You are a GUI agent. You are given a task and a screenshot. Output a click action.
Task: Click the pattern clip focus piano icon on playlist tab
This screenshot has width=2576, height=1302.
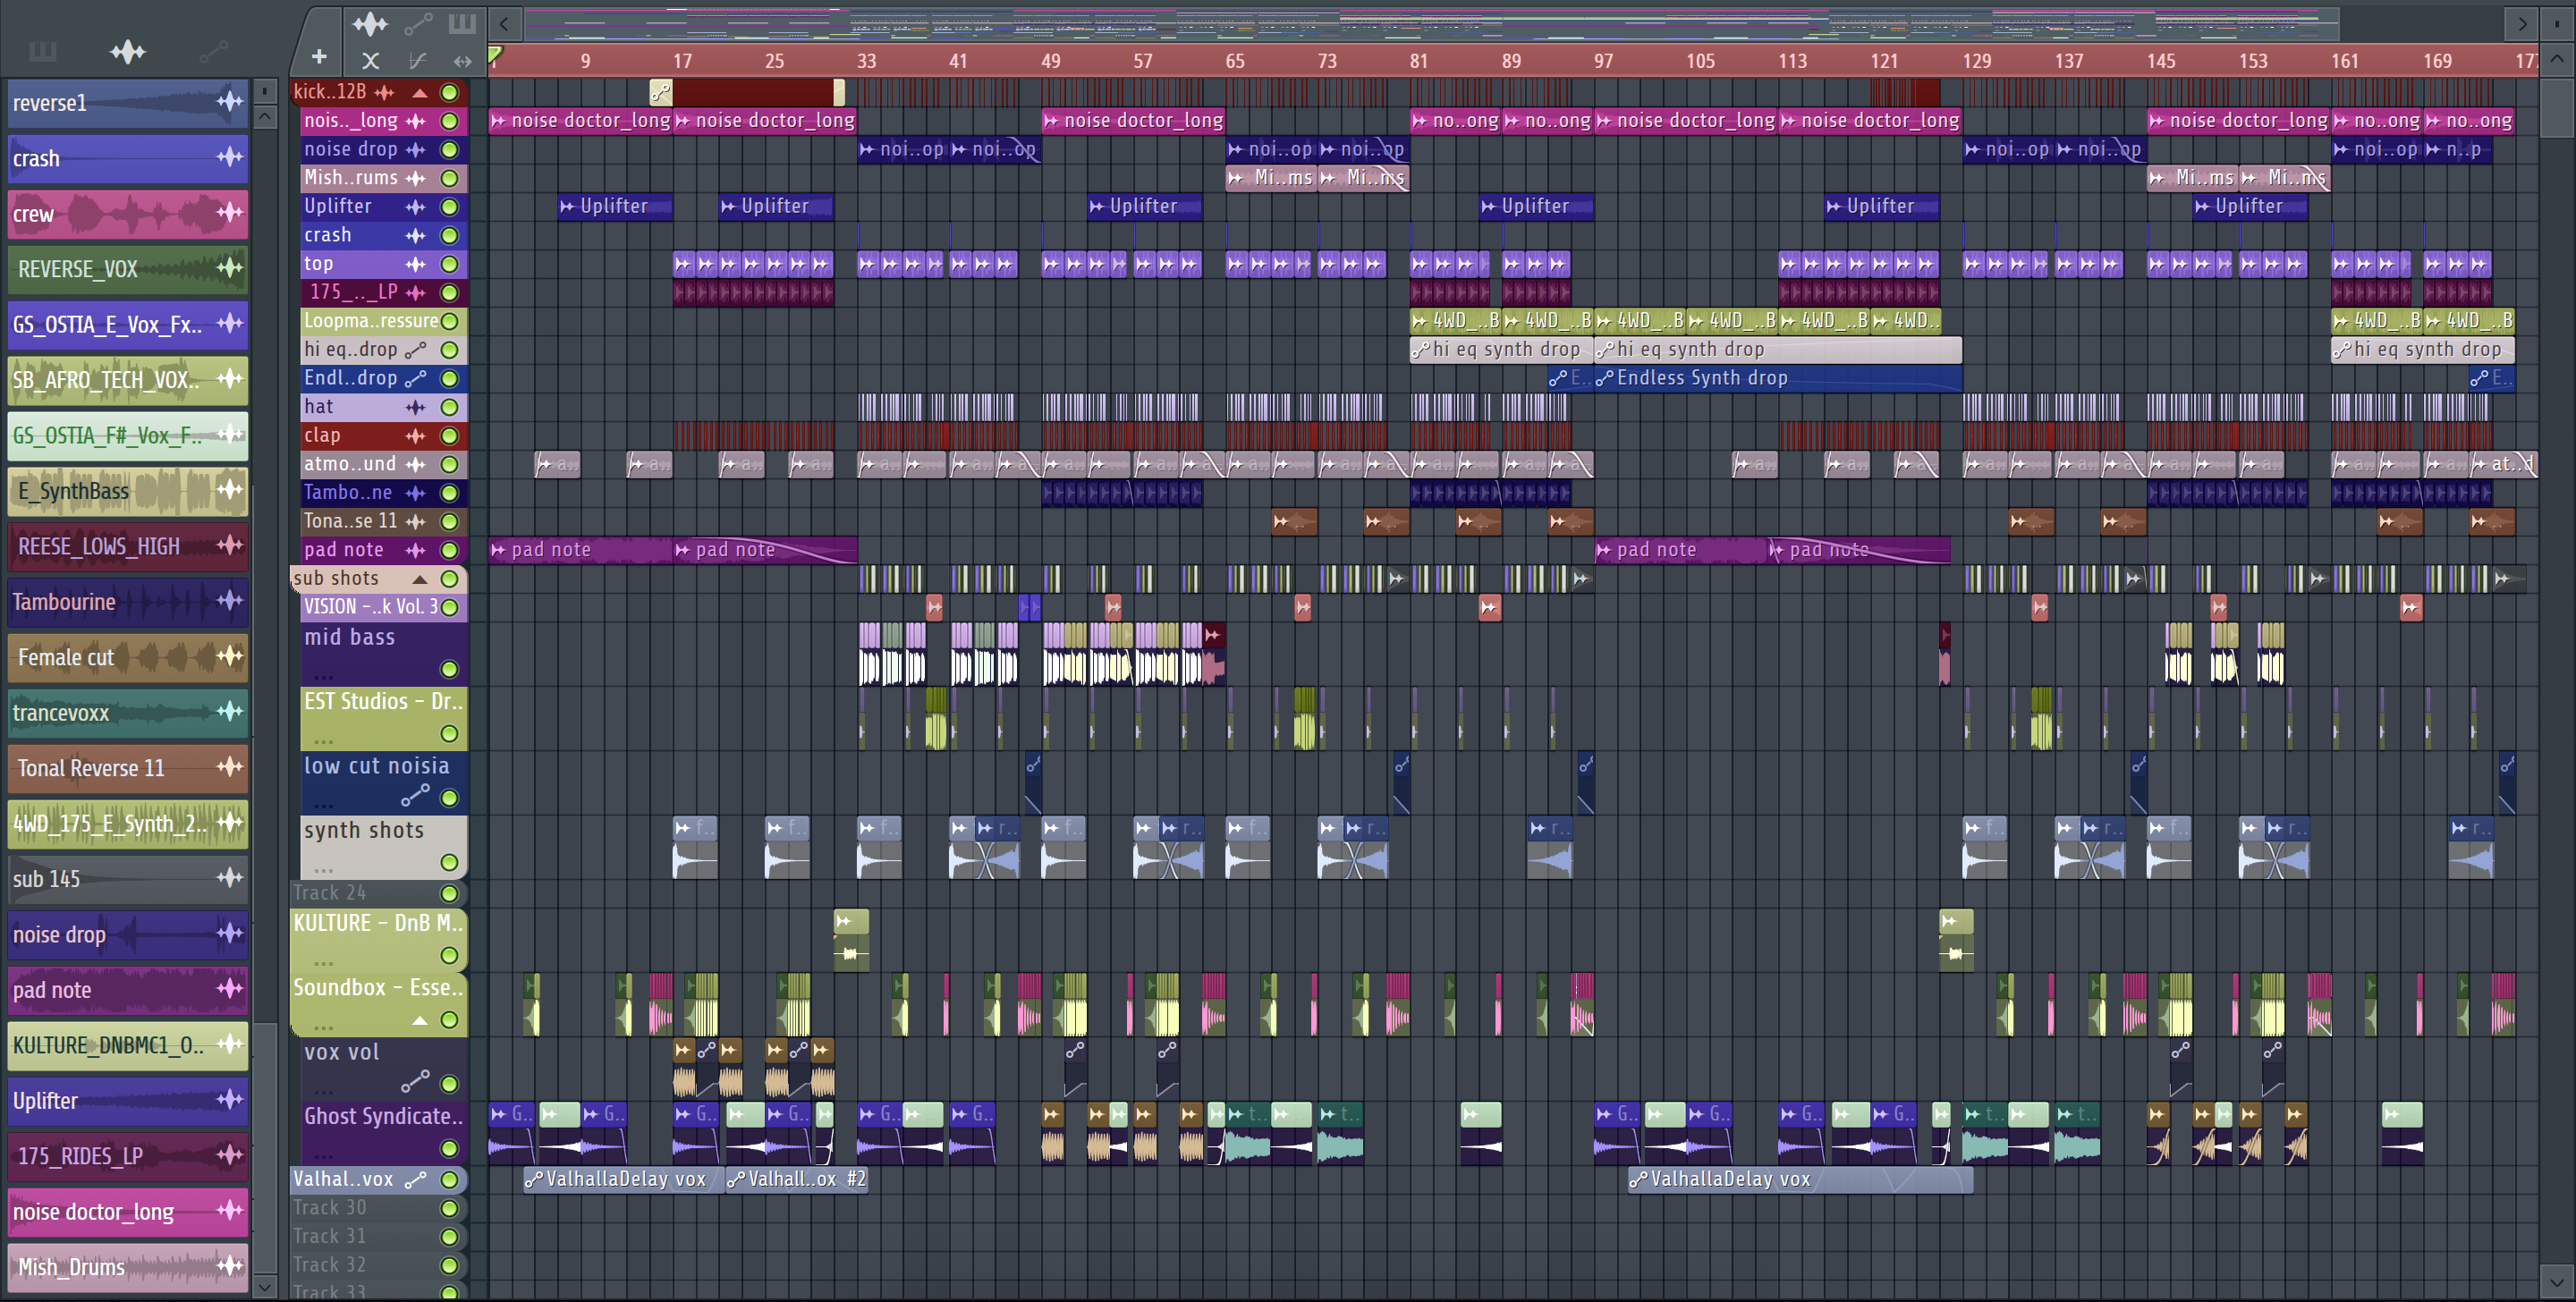[x=462, y=22]
